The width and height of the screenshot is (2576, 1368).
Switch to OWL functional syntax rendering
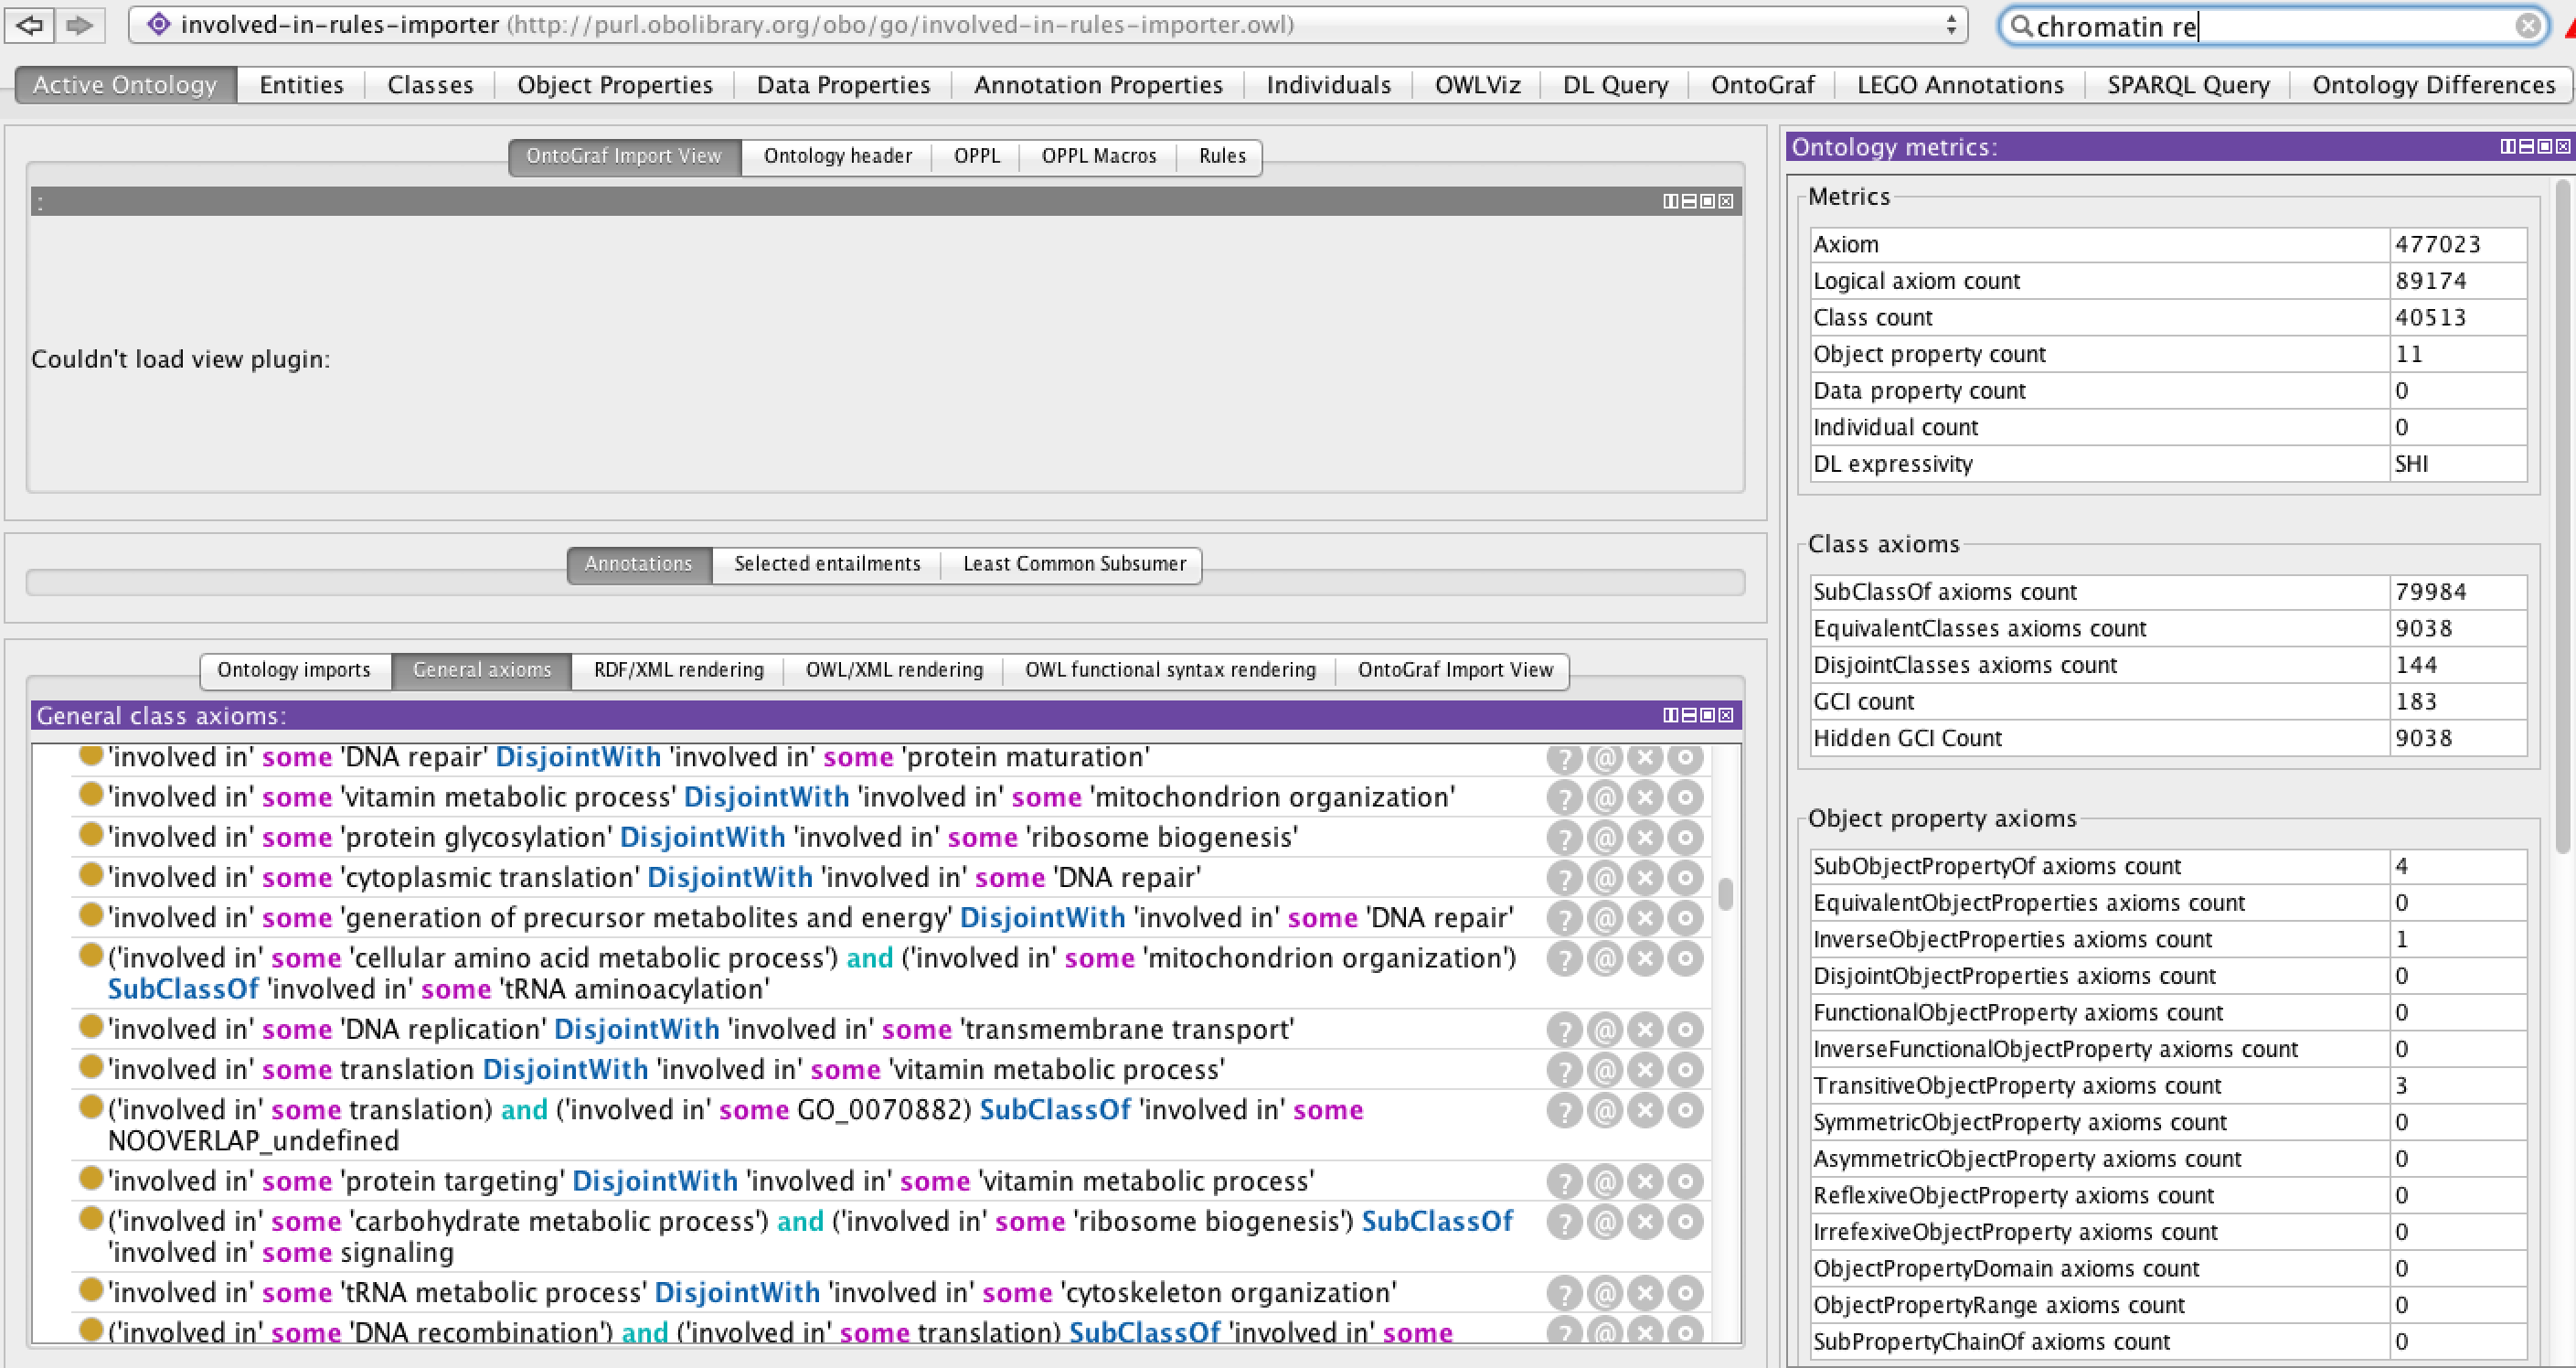coord(1169,670)
